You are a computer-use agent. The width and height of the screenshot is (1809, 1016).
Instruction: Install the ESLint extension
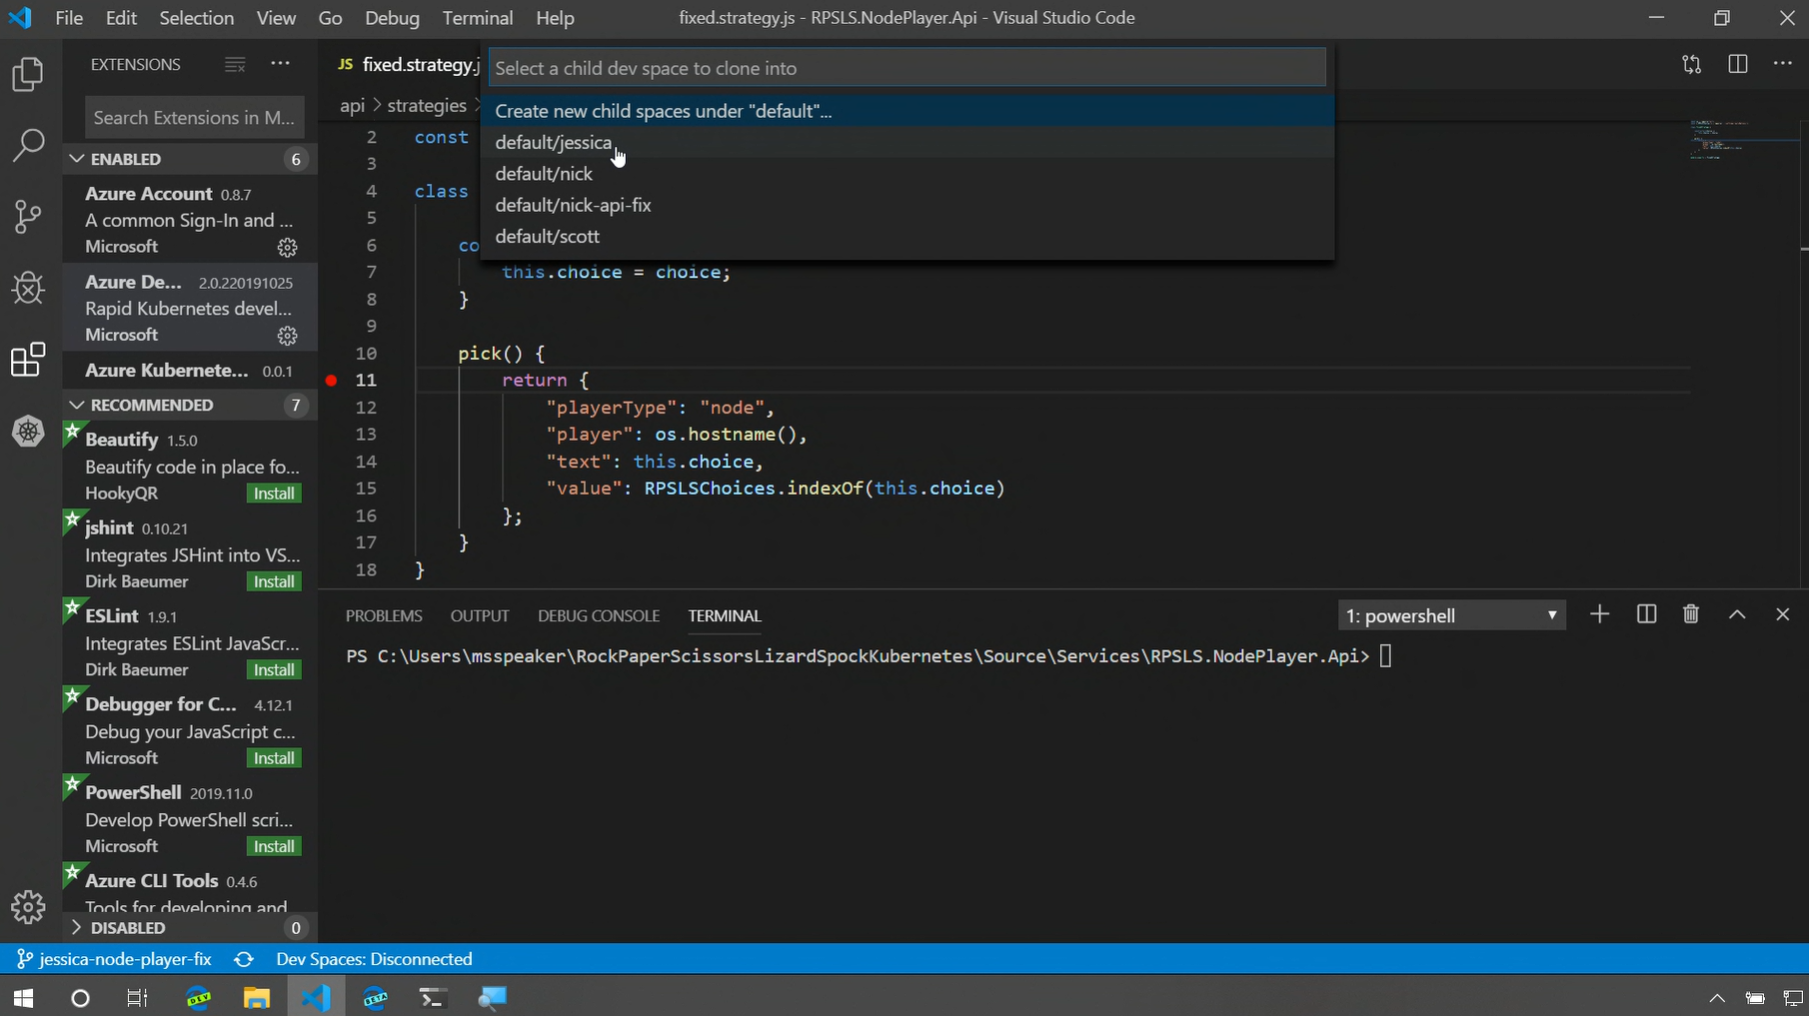pos(273,670)
